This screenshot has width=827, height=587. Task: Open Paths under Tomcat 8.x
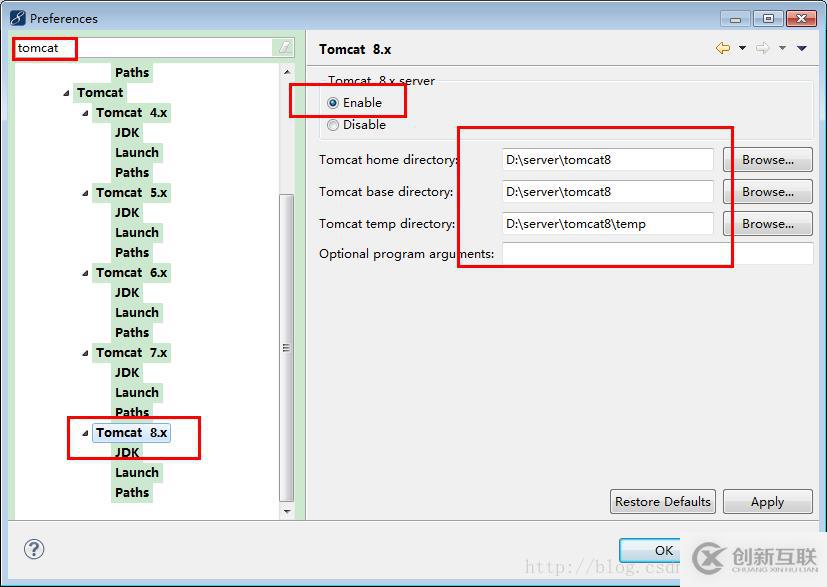[x=132, y=493]
